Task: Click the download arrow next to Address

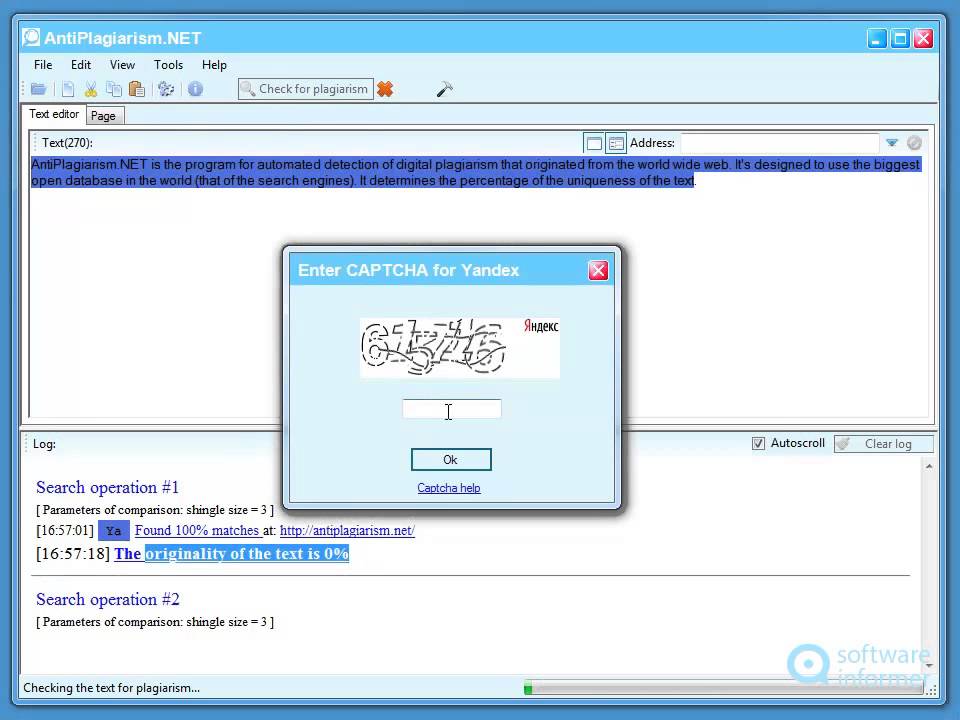Action: point(891,143)
